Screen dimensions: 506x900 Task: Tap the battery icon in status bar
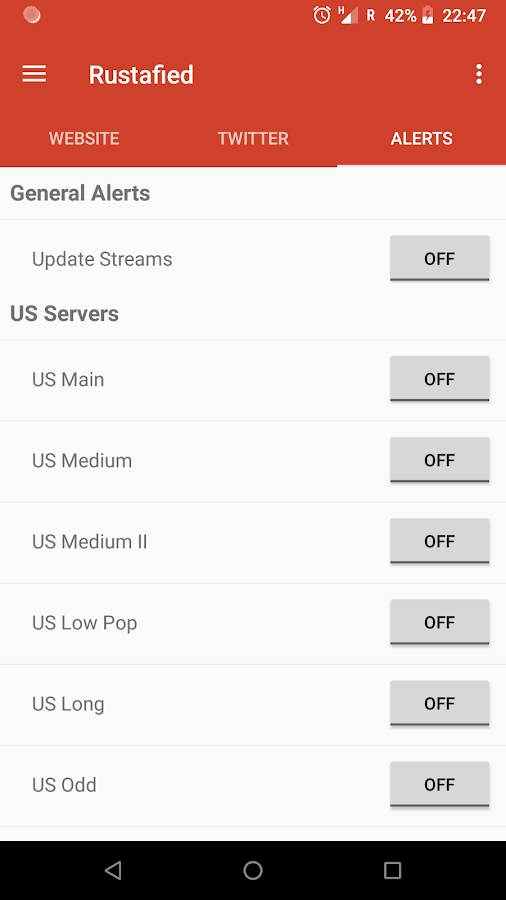(427, 15)
